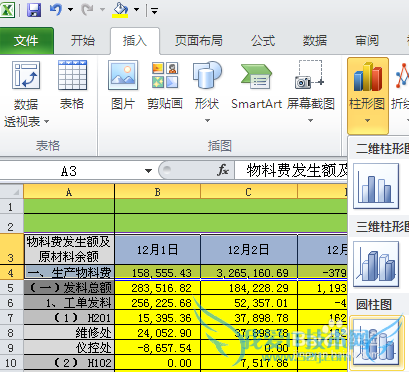The width and height of the screenshot is (409, 372).
Task: Insert 剪贴画 clip art
Action: (x=165, y=86)
